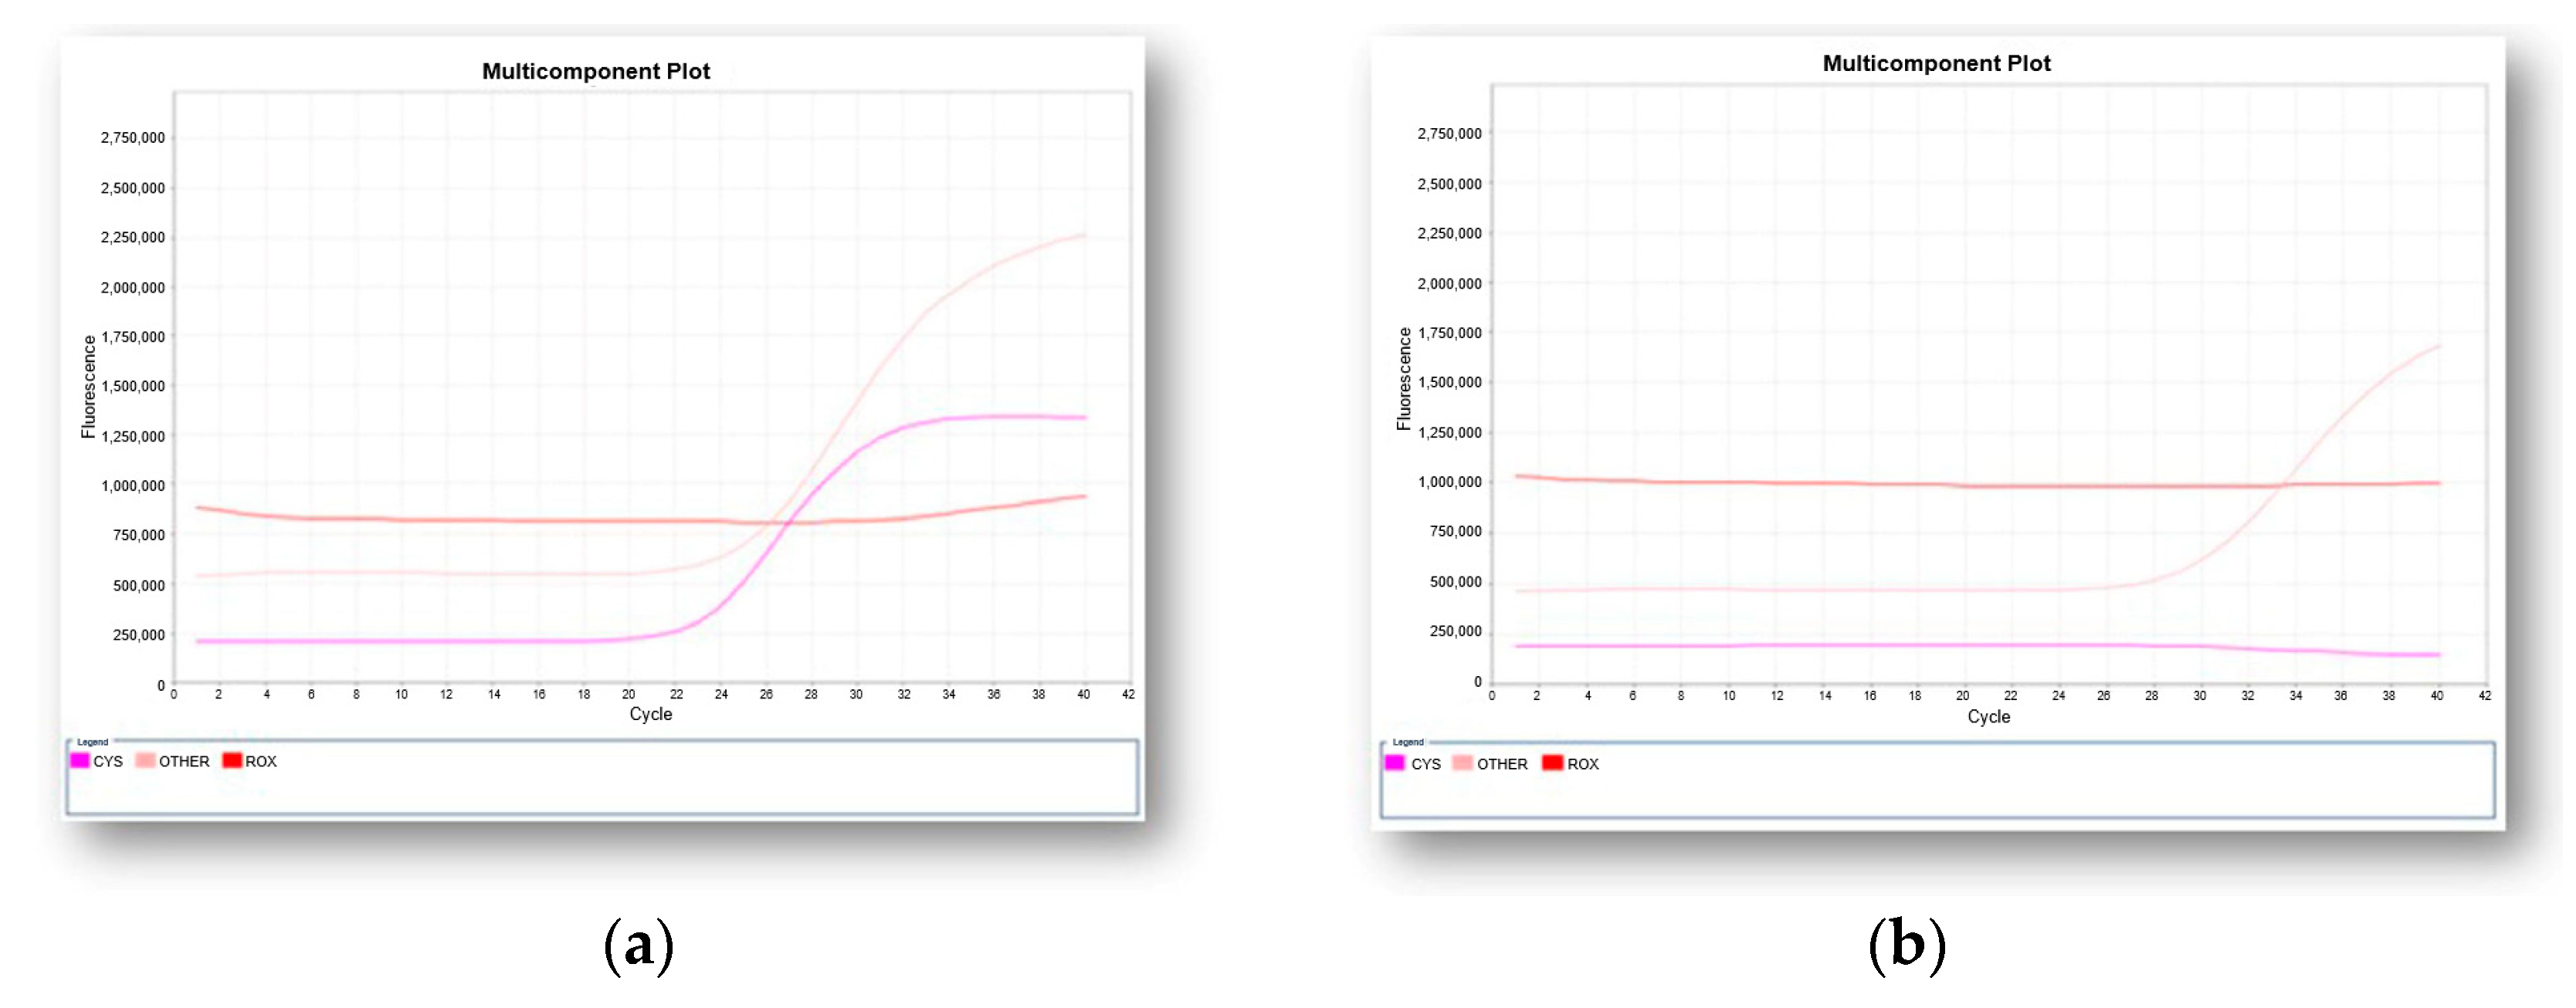This screenshot has height=1008, width=2576.
Task: Click the Cycle axis label on left plot
Action: coord(650,714)
